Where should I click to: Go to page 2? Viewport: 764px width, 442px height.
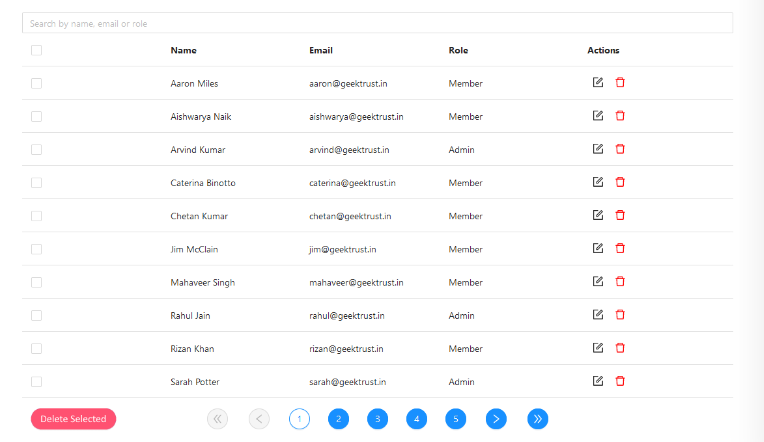tap(338, 419)
